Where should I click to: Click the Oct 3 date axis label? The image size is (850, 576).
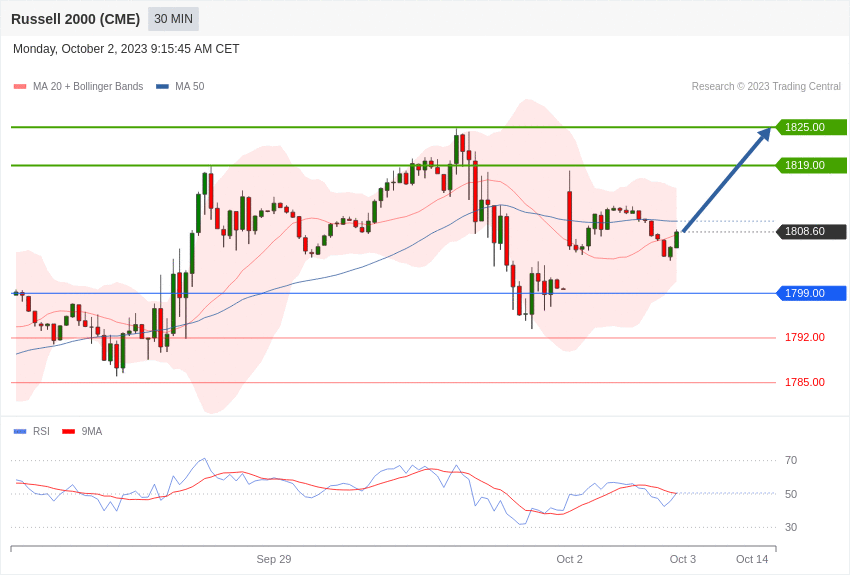[x=683, y=559]
